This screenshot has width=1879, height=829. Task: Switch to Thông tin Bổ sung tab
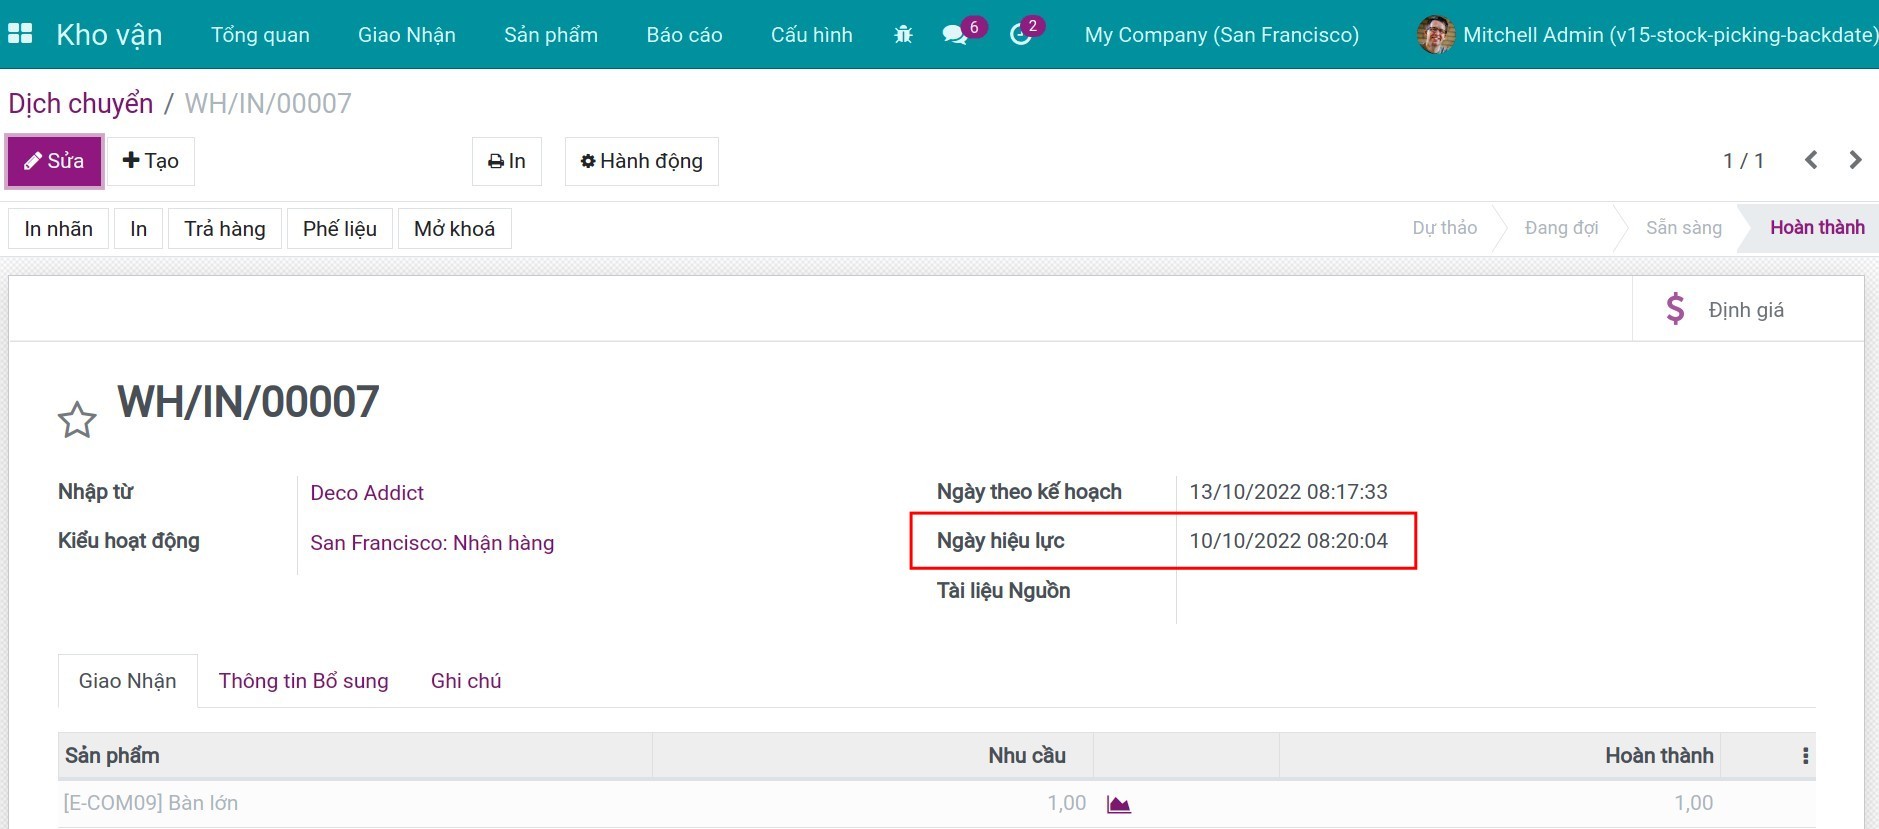303,681
